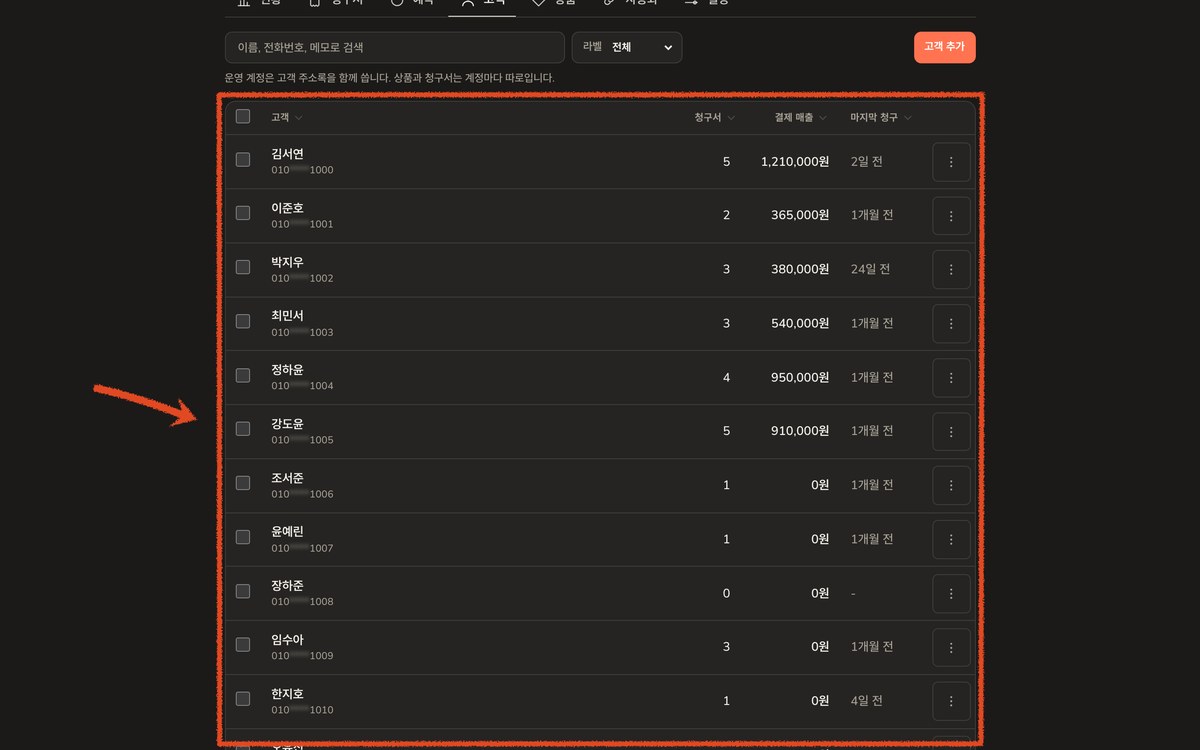Click the 1,210,000원 sales amount
The image size is (1200, 750).
795,161
